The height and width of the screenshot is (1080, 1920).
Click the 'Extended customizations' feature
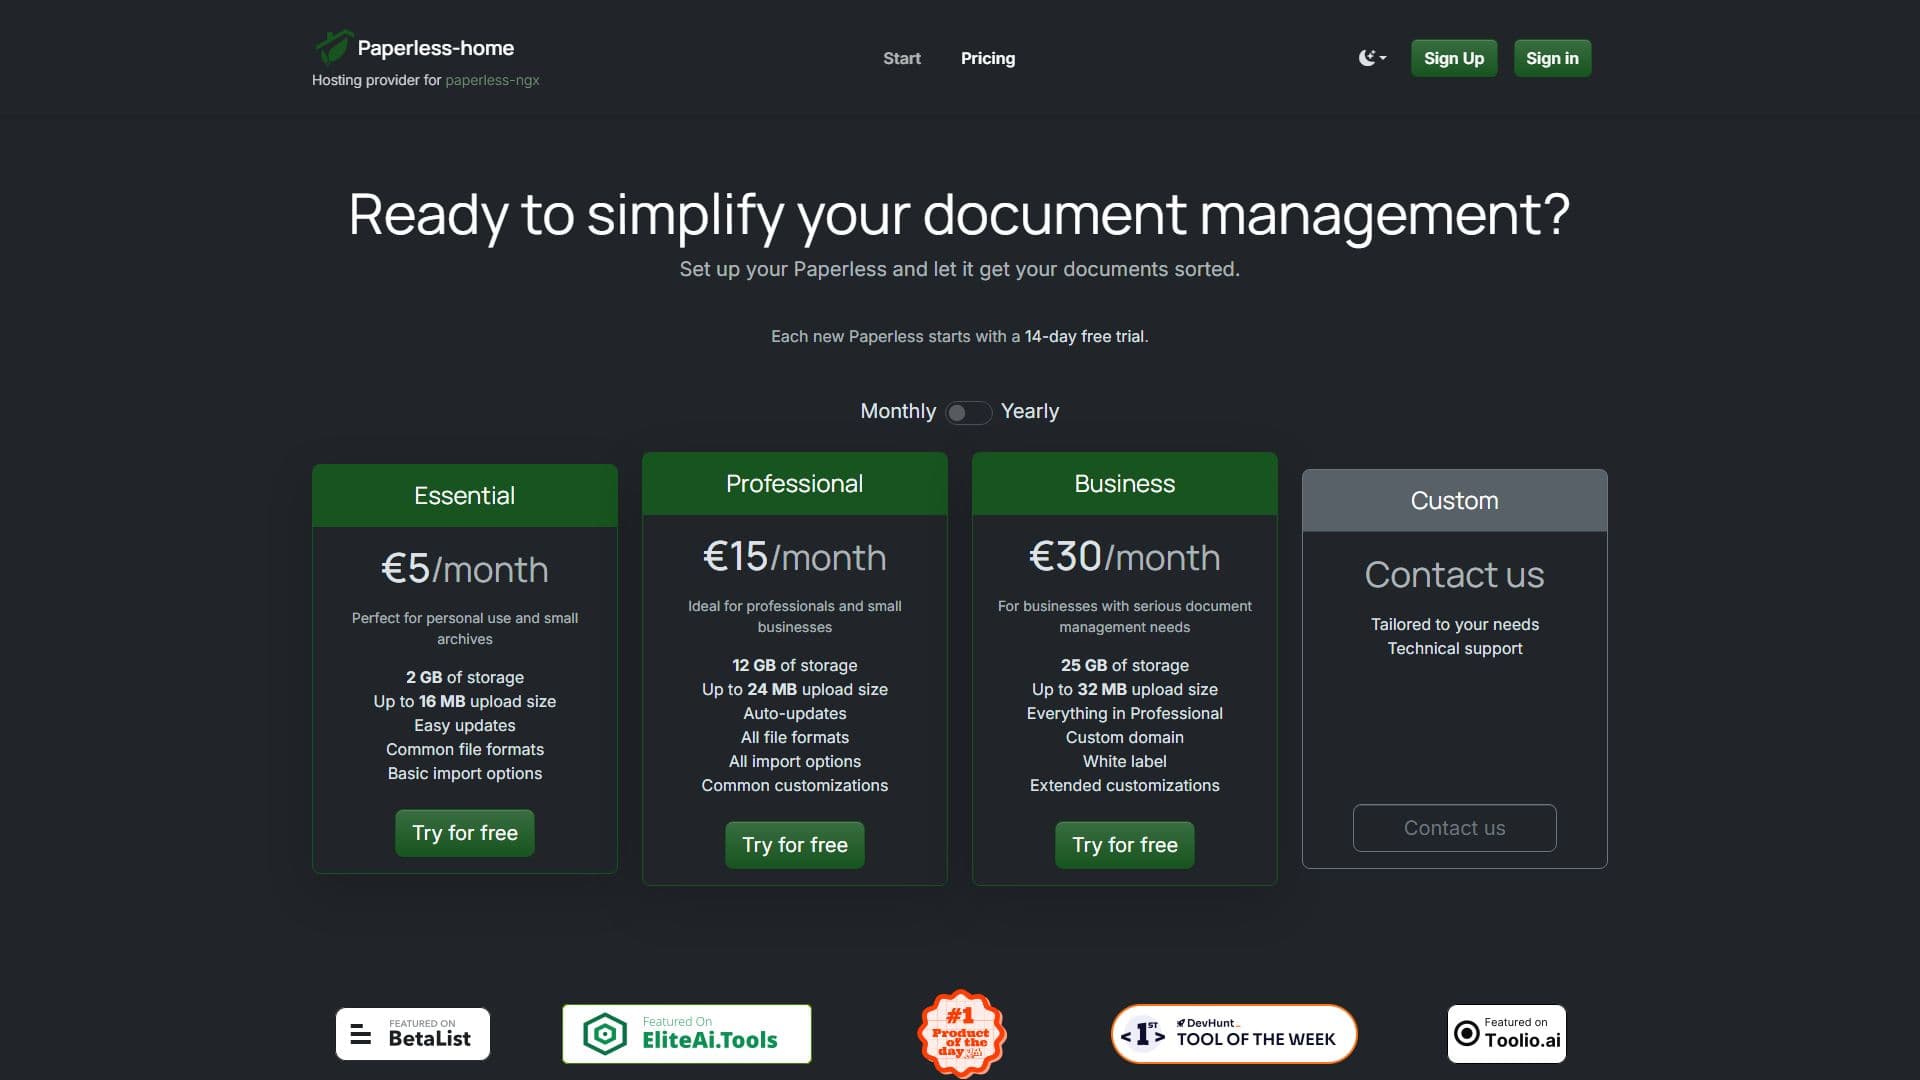pyautogui.click(x=1125, y=785)
